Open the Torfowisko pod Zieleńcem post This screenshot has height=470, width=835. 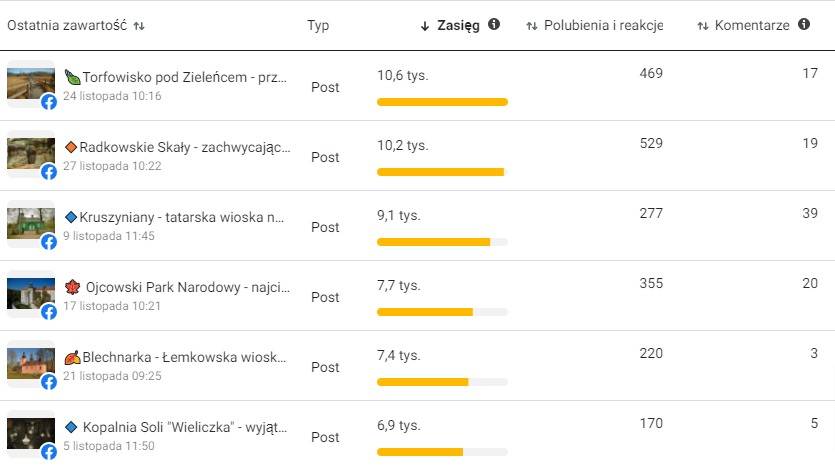tap(184, 77)
